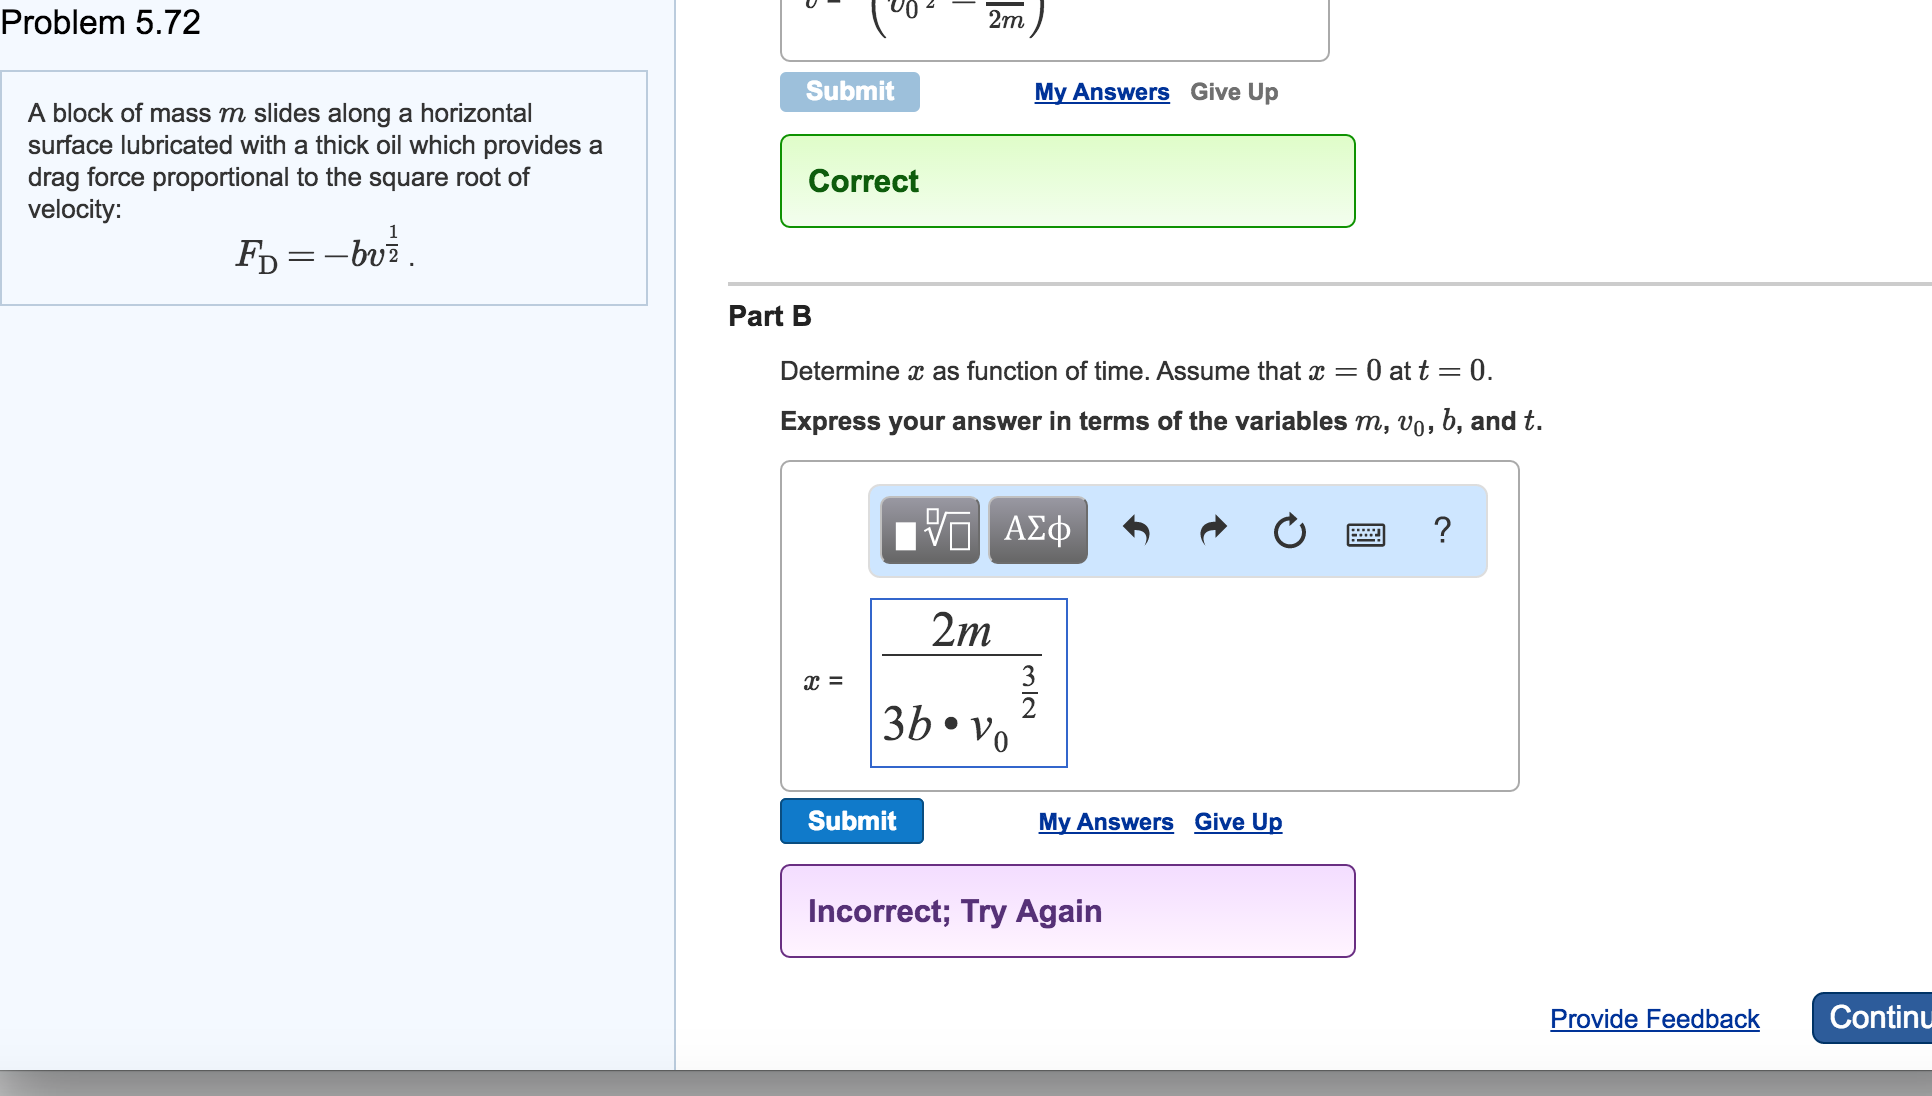Select the square root template icon
The height and width of the screenshot is (1096, 1932).
946,528
